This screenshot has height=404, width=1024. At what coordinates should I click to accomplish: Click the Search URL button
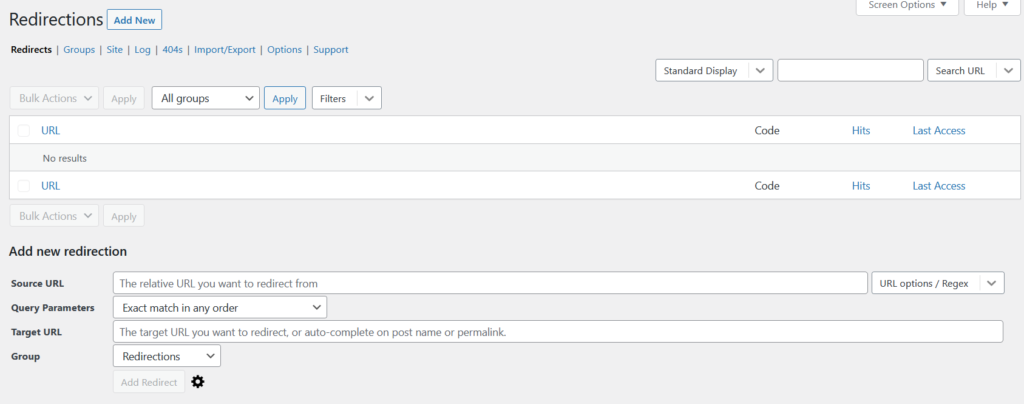961,70
